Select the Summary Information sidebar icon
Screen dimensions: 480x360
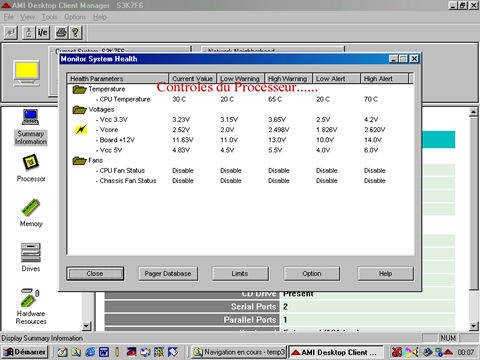pyautogui.click(x=31, y=127)
